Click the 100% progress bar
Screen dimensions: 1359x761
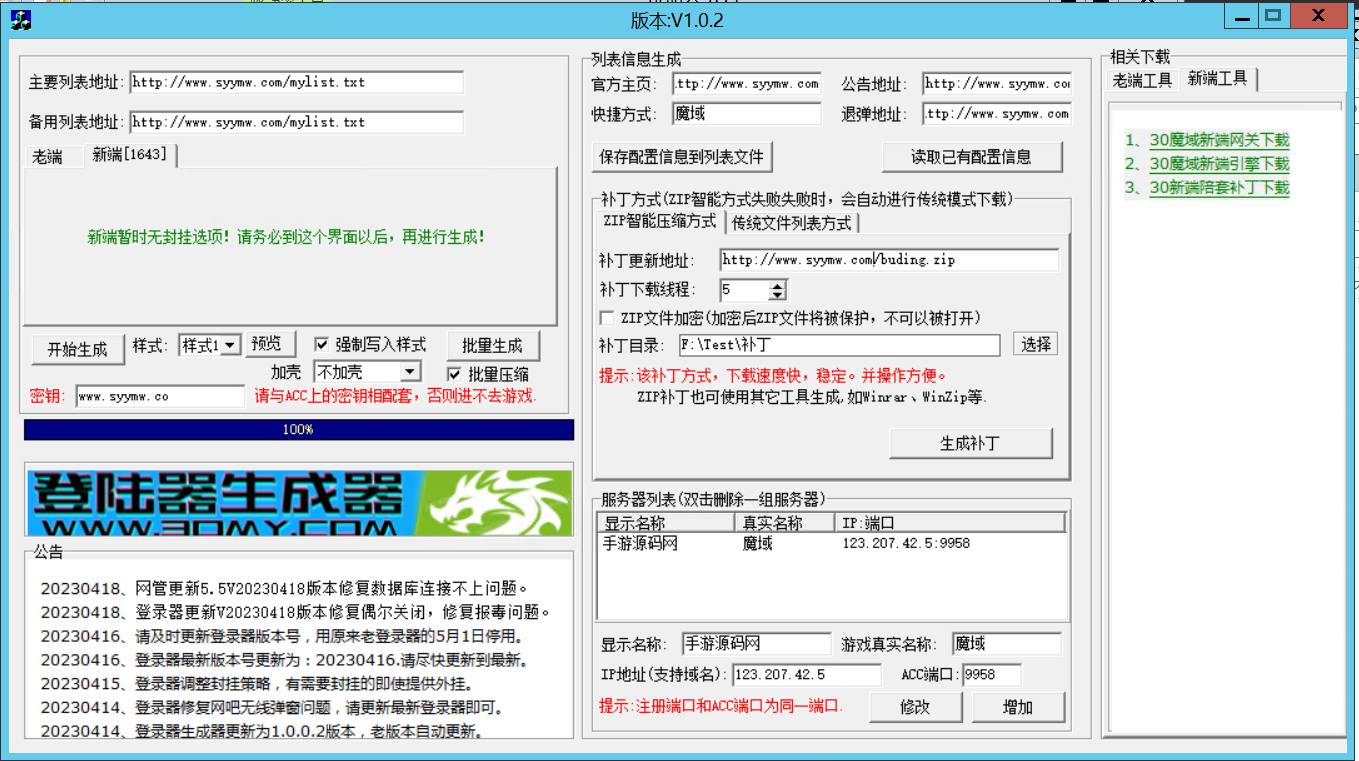click(x=298, y=430)
